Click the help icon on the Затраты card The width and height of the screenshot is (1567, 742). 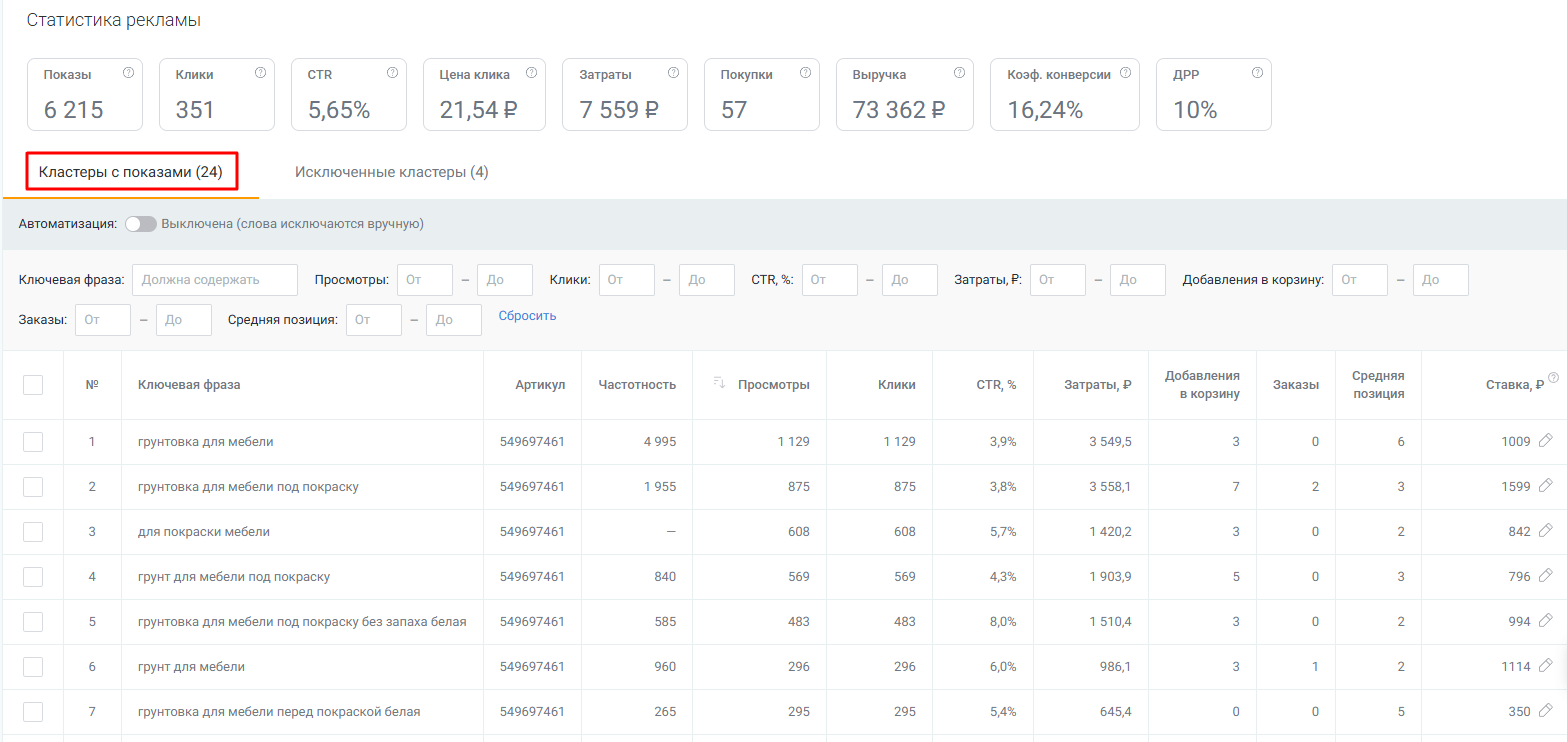pos(673,73)
